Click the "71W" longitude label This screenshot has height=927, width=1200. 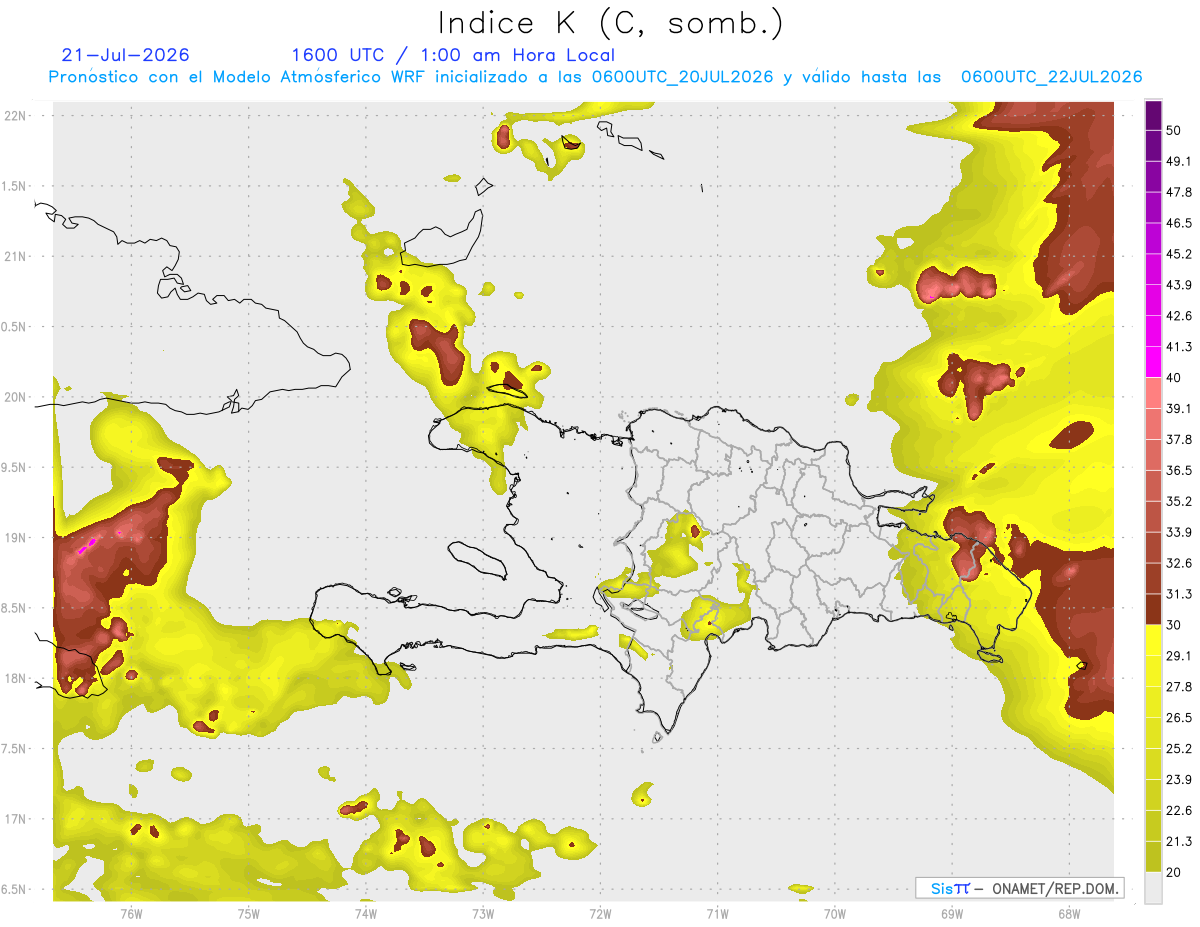[717, 914]
